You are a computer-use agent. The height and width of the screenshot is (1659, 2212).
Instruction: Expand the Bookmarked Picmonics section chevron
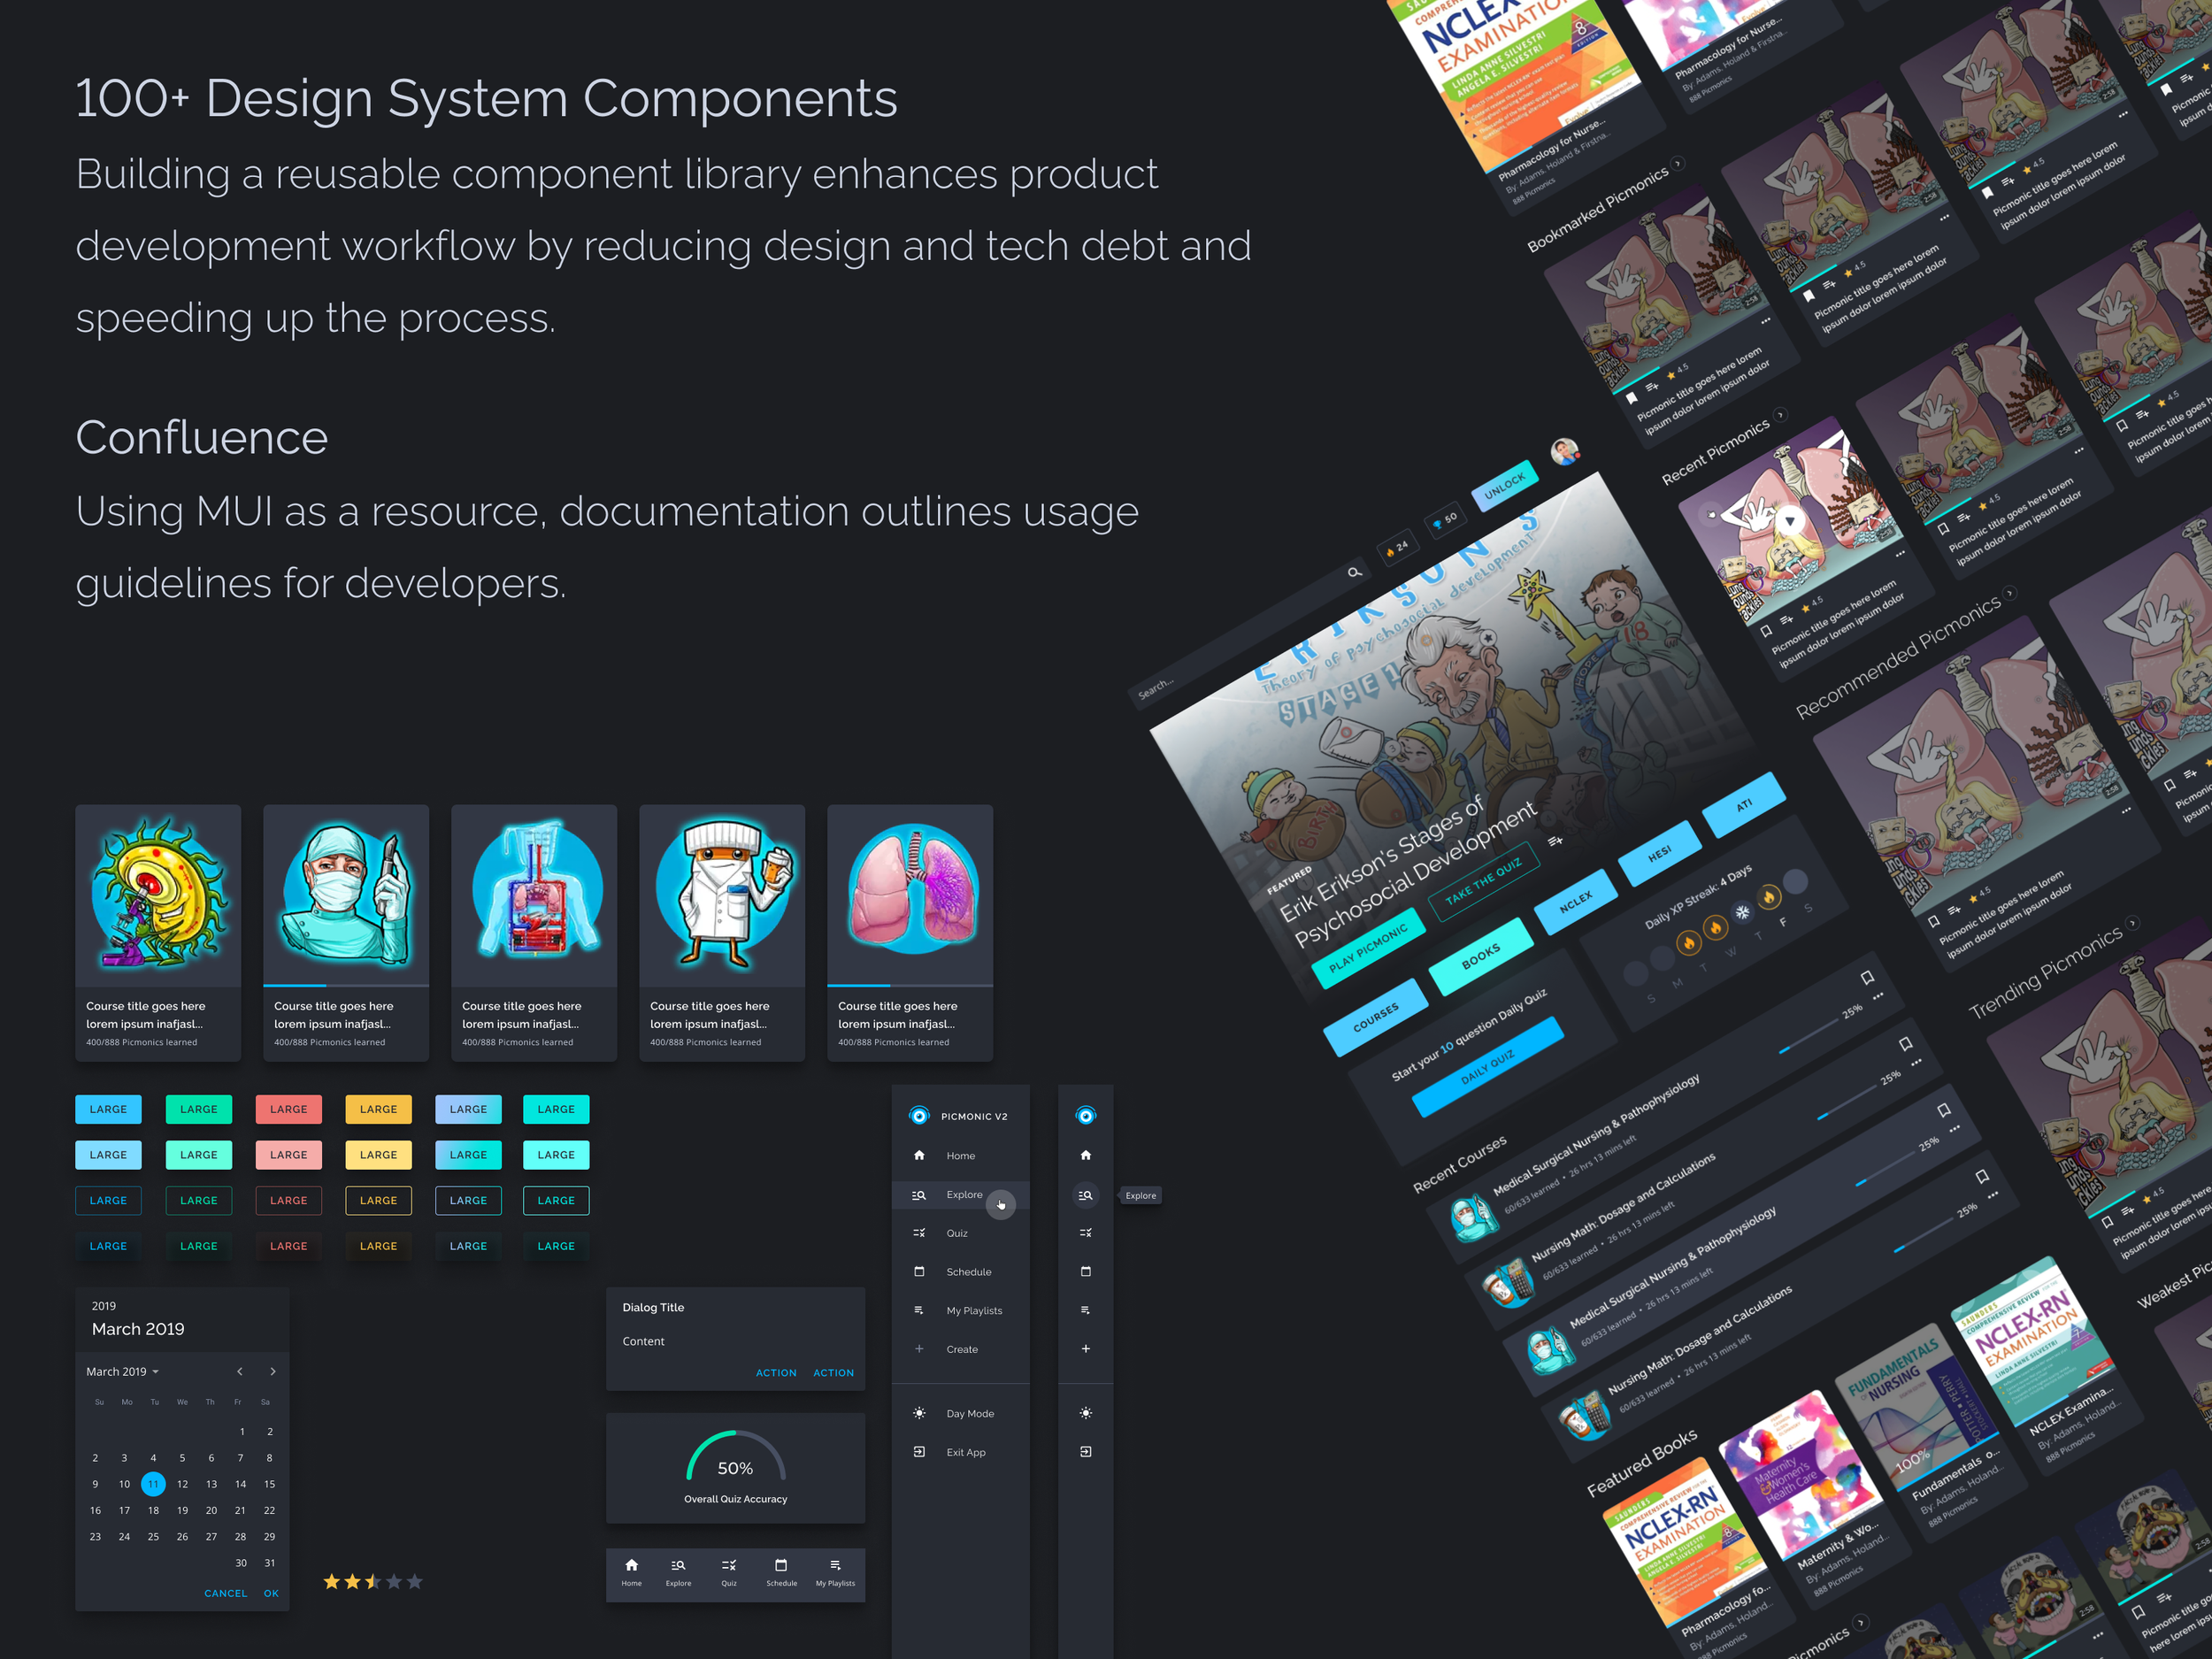click(x=1679, y=163)
